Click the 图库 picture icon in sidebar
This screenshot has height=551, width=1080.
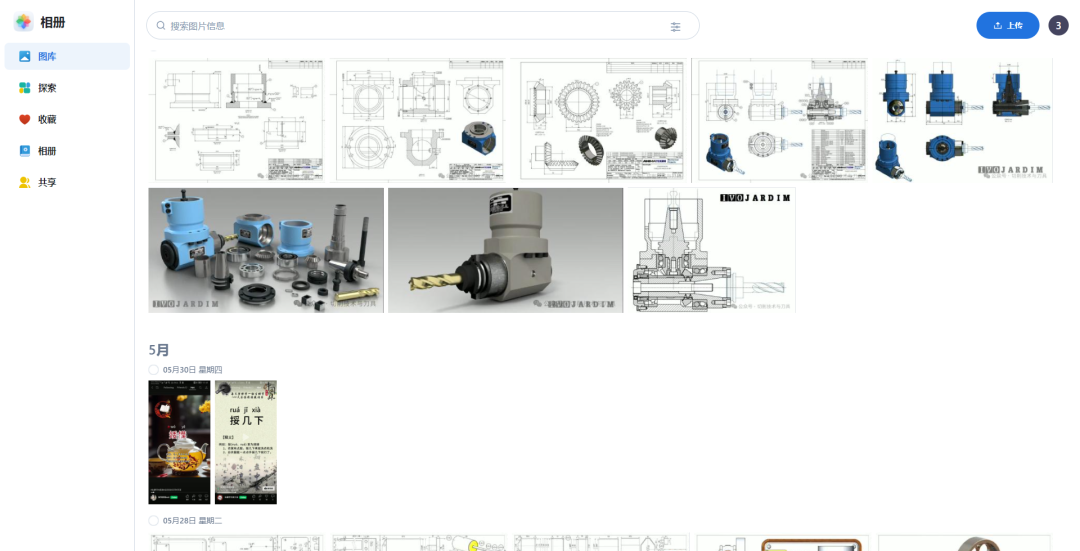(x=25, y=56)
